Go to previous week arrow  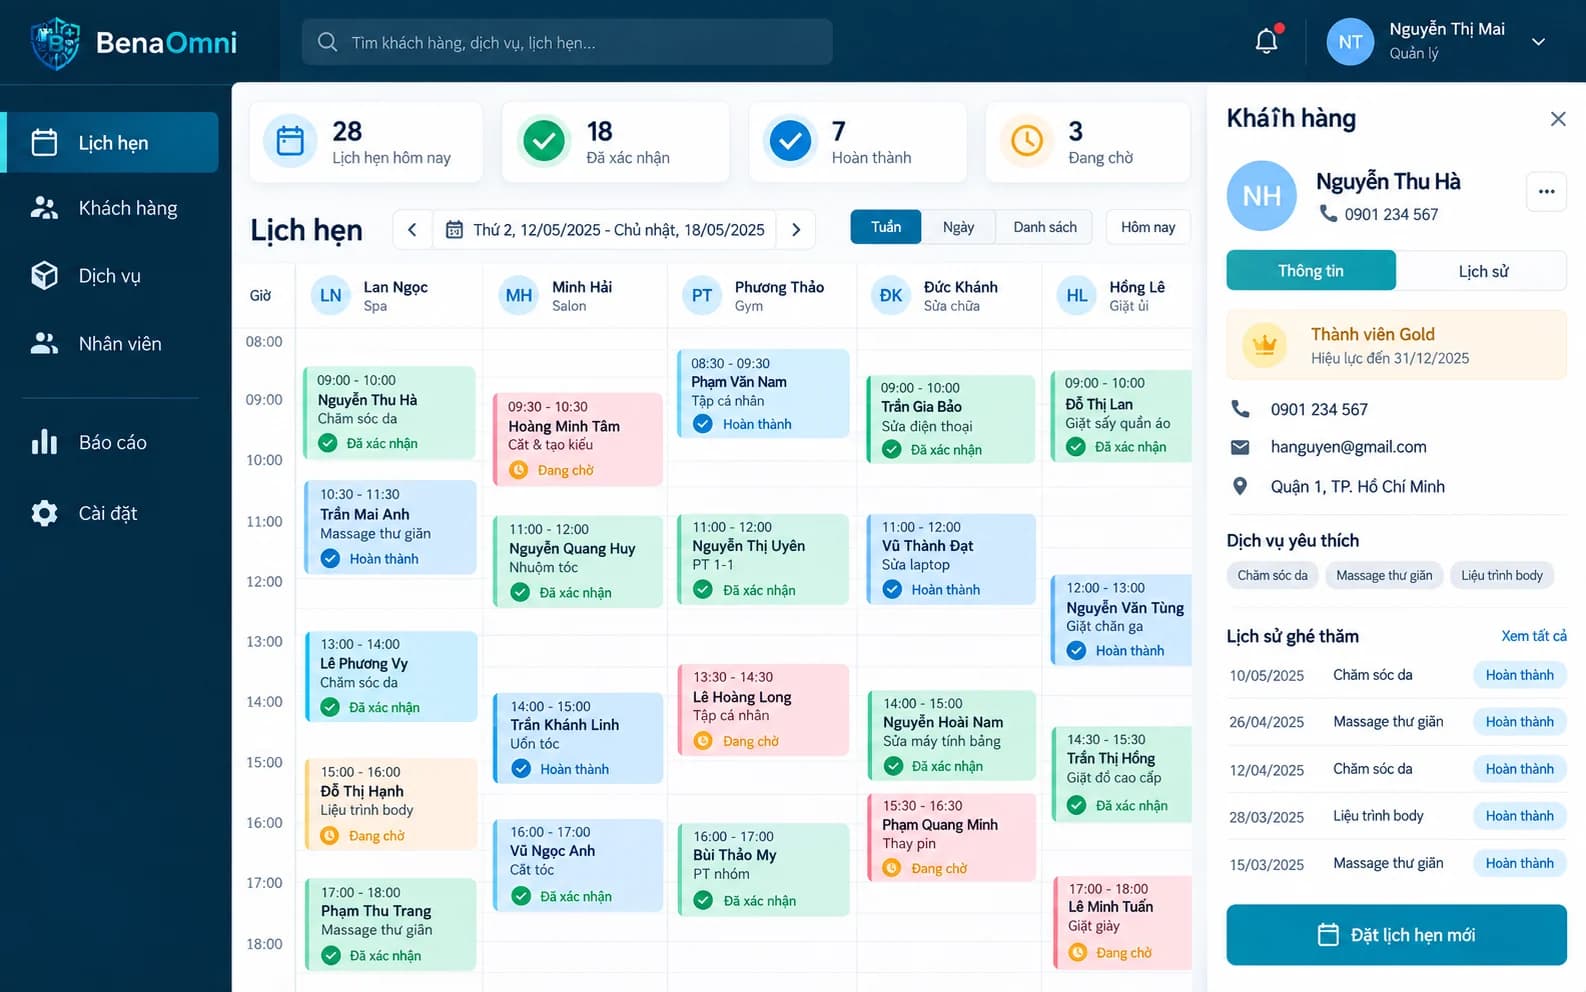(x=412, y=229)
